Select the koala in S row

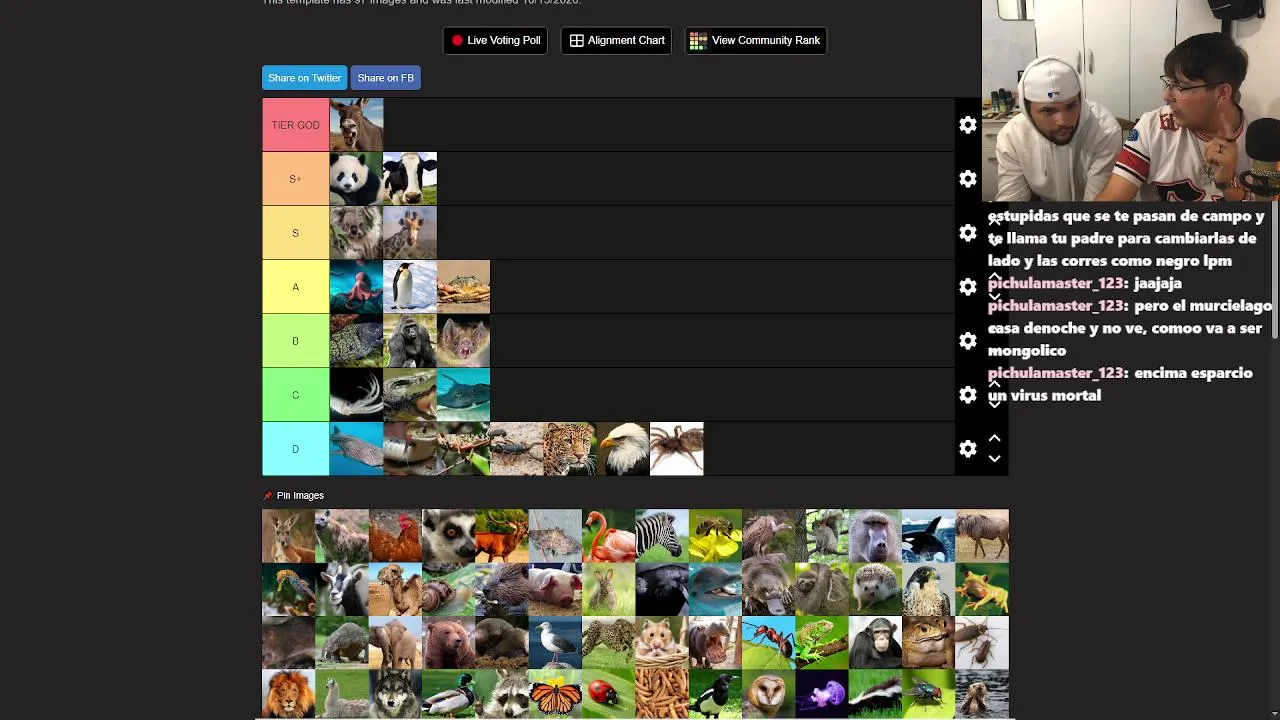[x=356, y=233]
